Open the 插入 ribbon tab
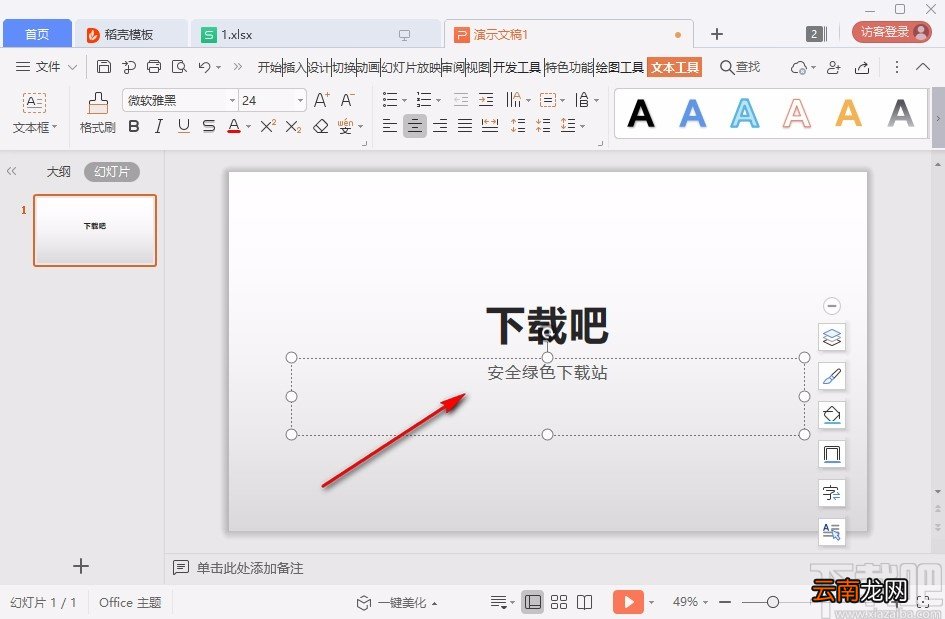The height and width of the screenshot is (619, 945). tap(295, 68)
